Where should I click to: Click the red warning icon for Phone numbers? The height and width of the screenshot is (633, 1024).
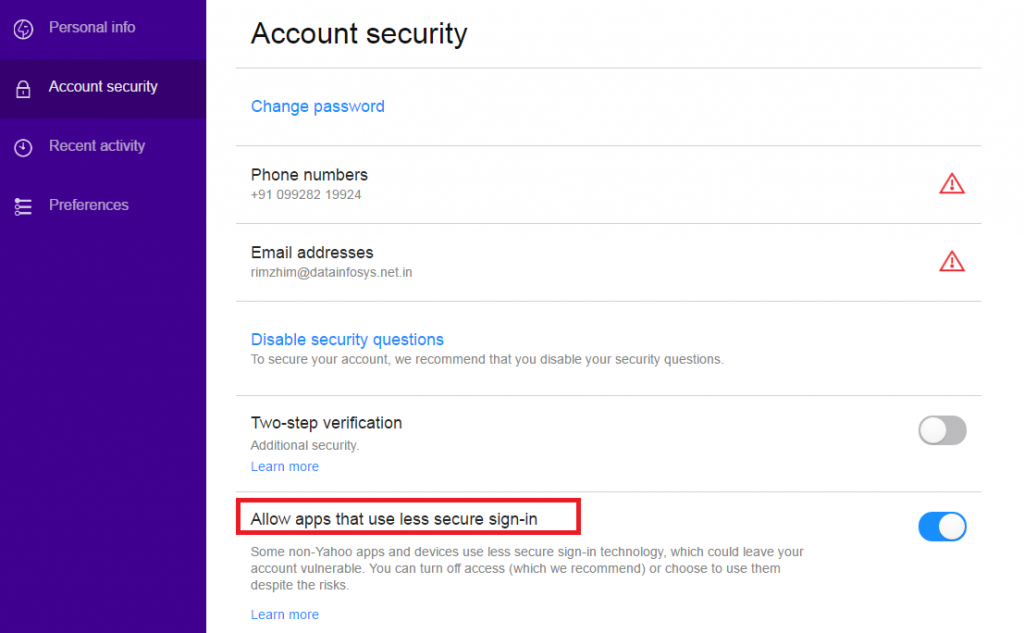point(951,183)
